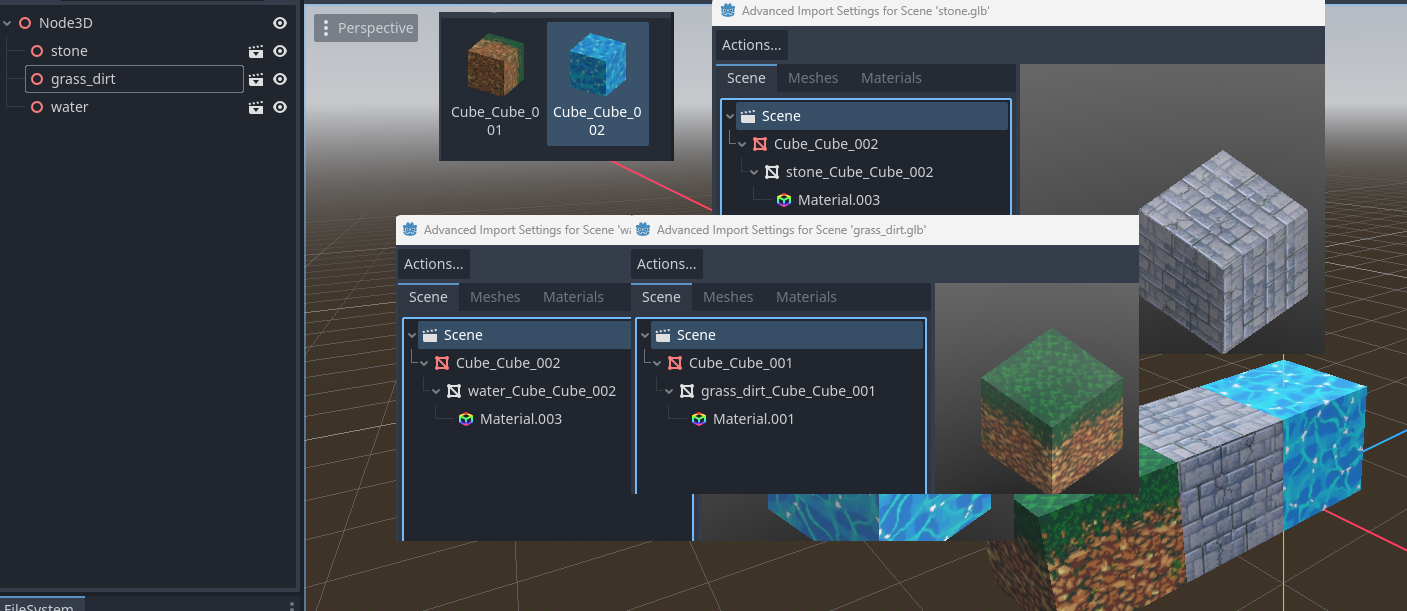Click mesh icon of water_Cube_Cube_002
Image resolution: width=1407 pixels, height=611 pixels.
coord(454,391)
